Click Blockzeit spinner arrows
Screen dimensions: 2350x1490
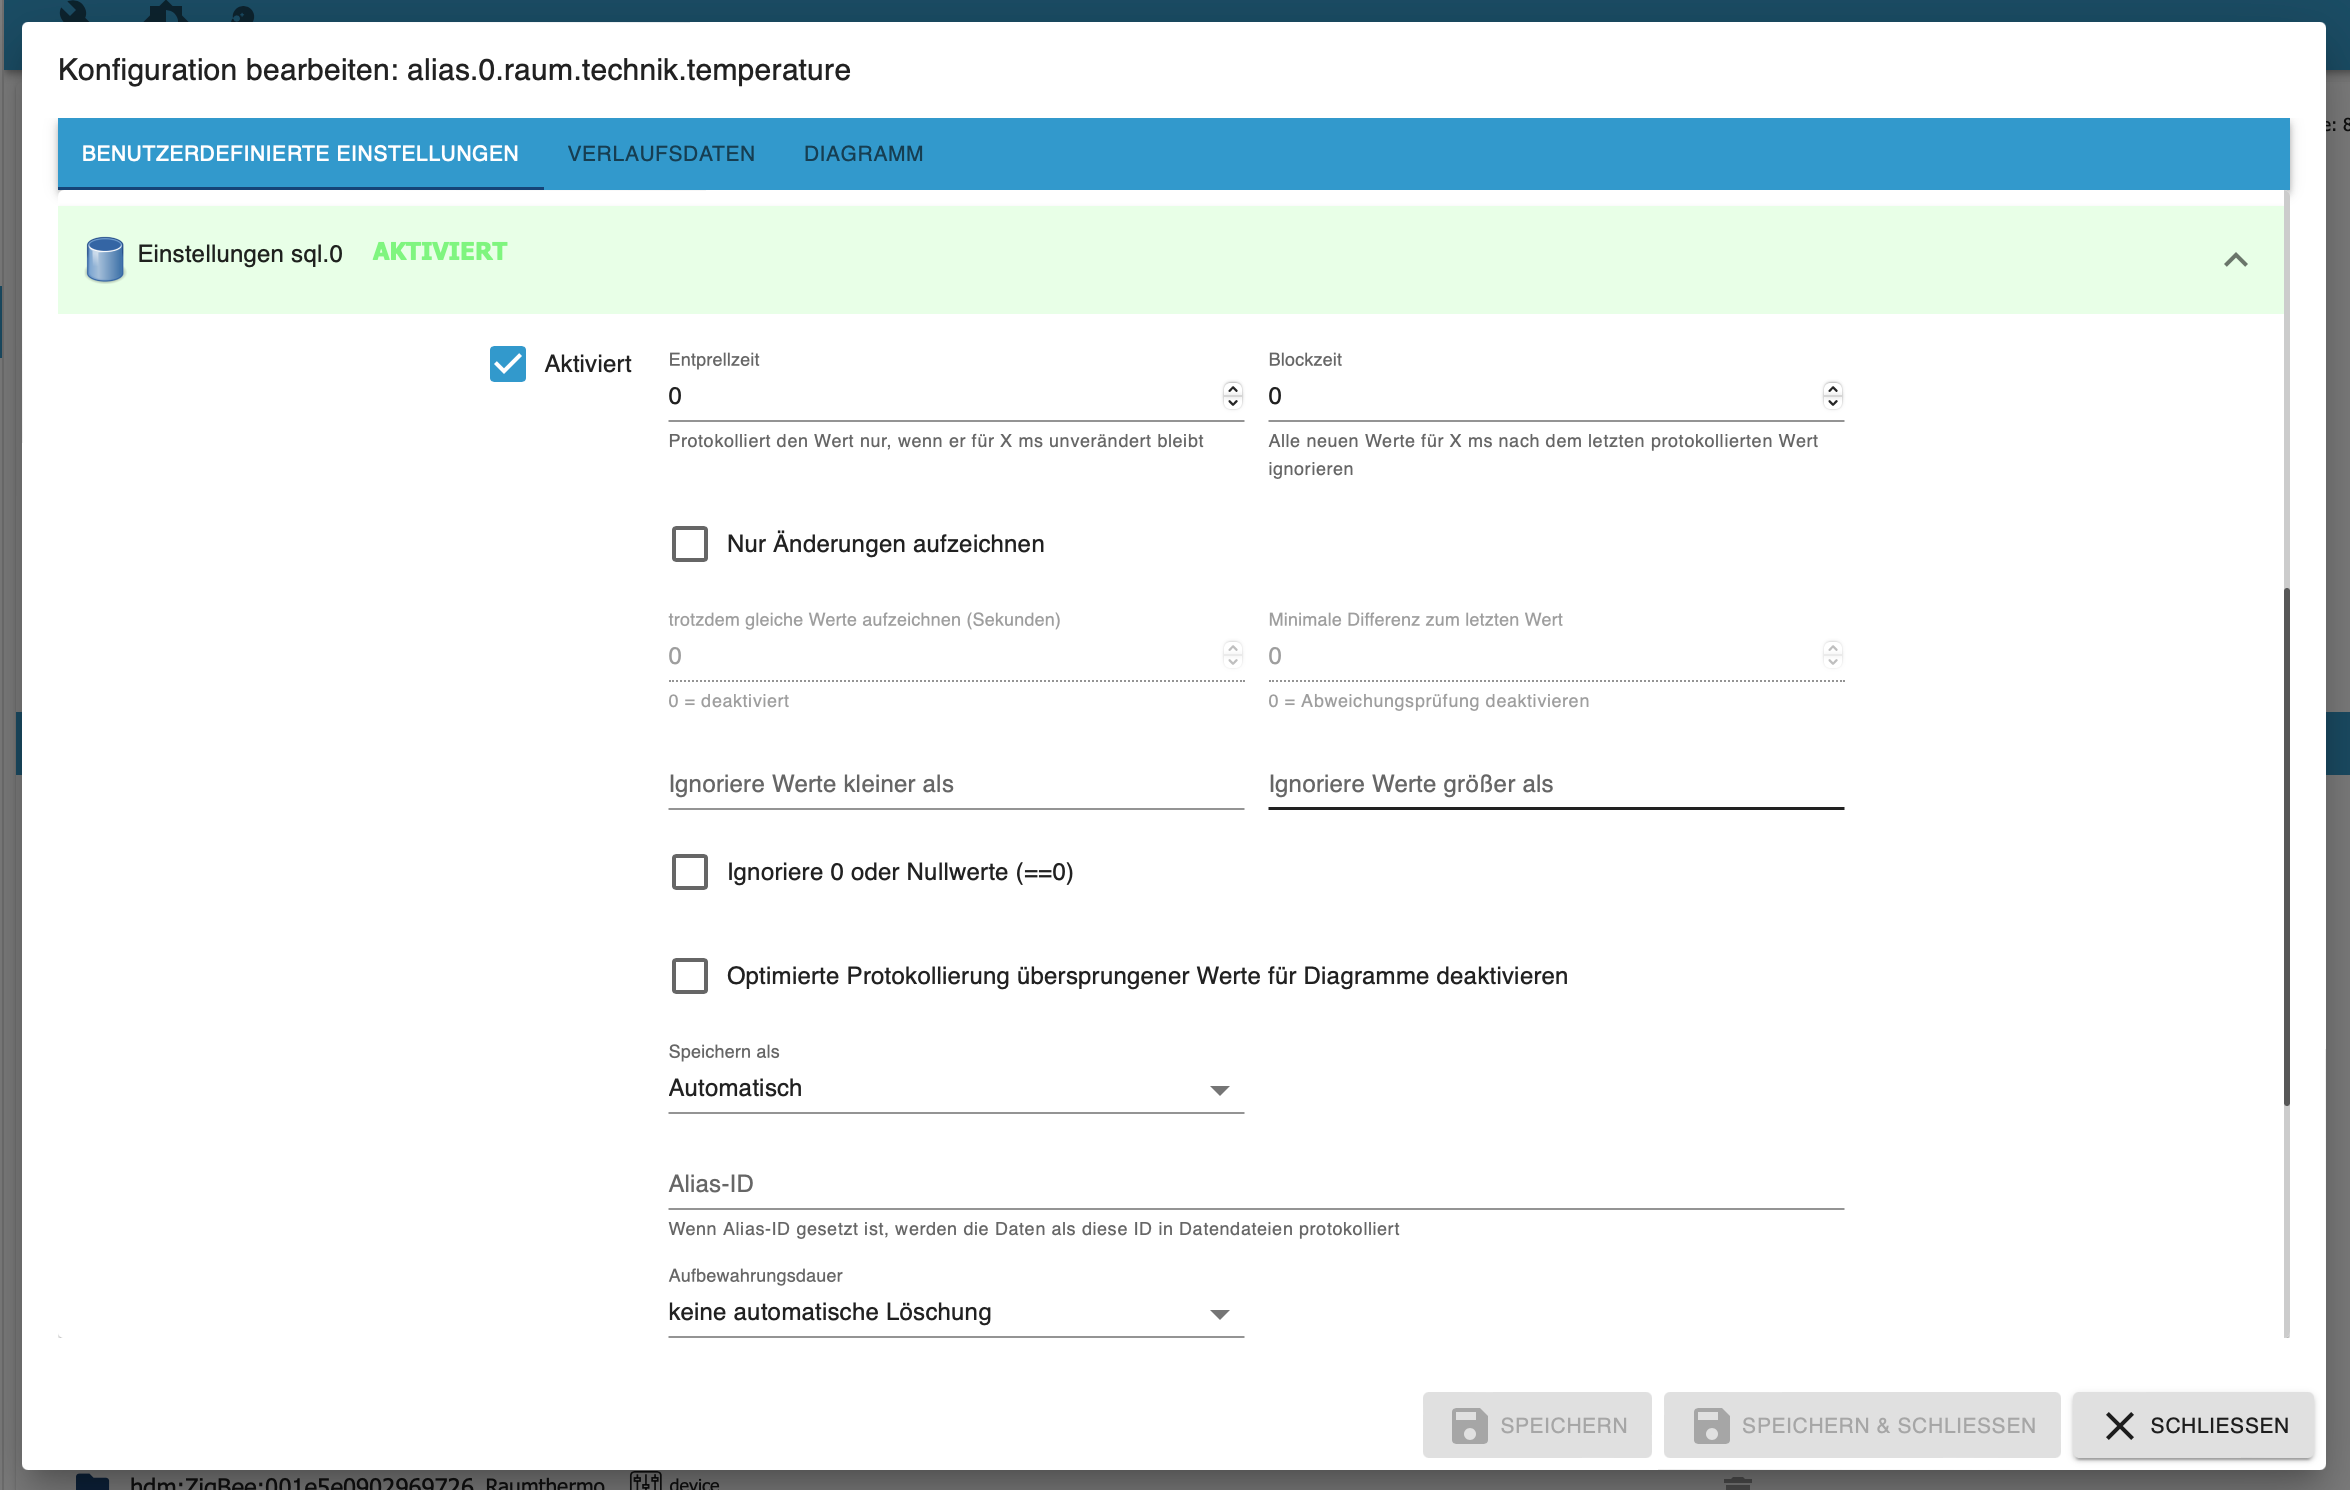pos(1832,395)
